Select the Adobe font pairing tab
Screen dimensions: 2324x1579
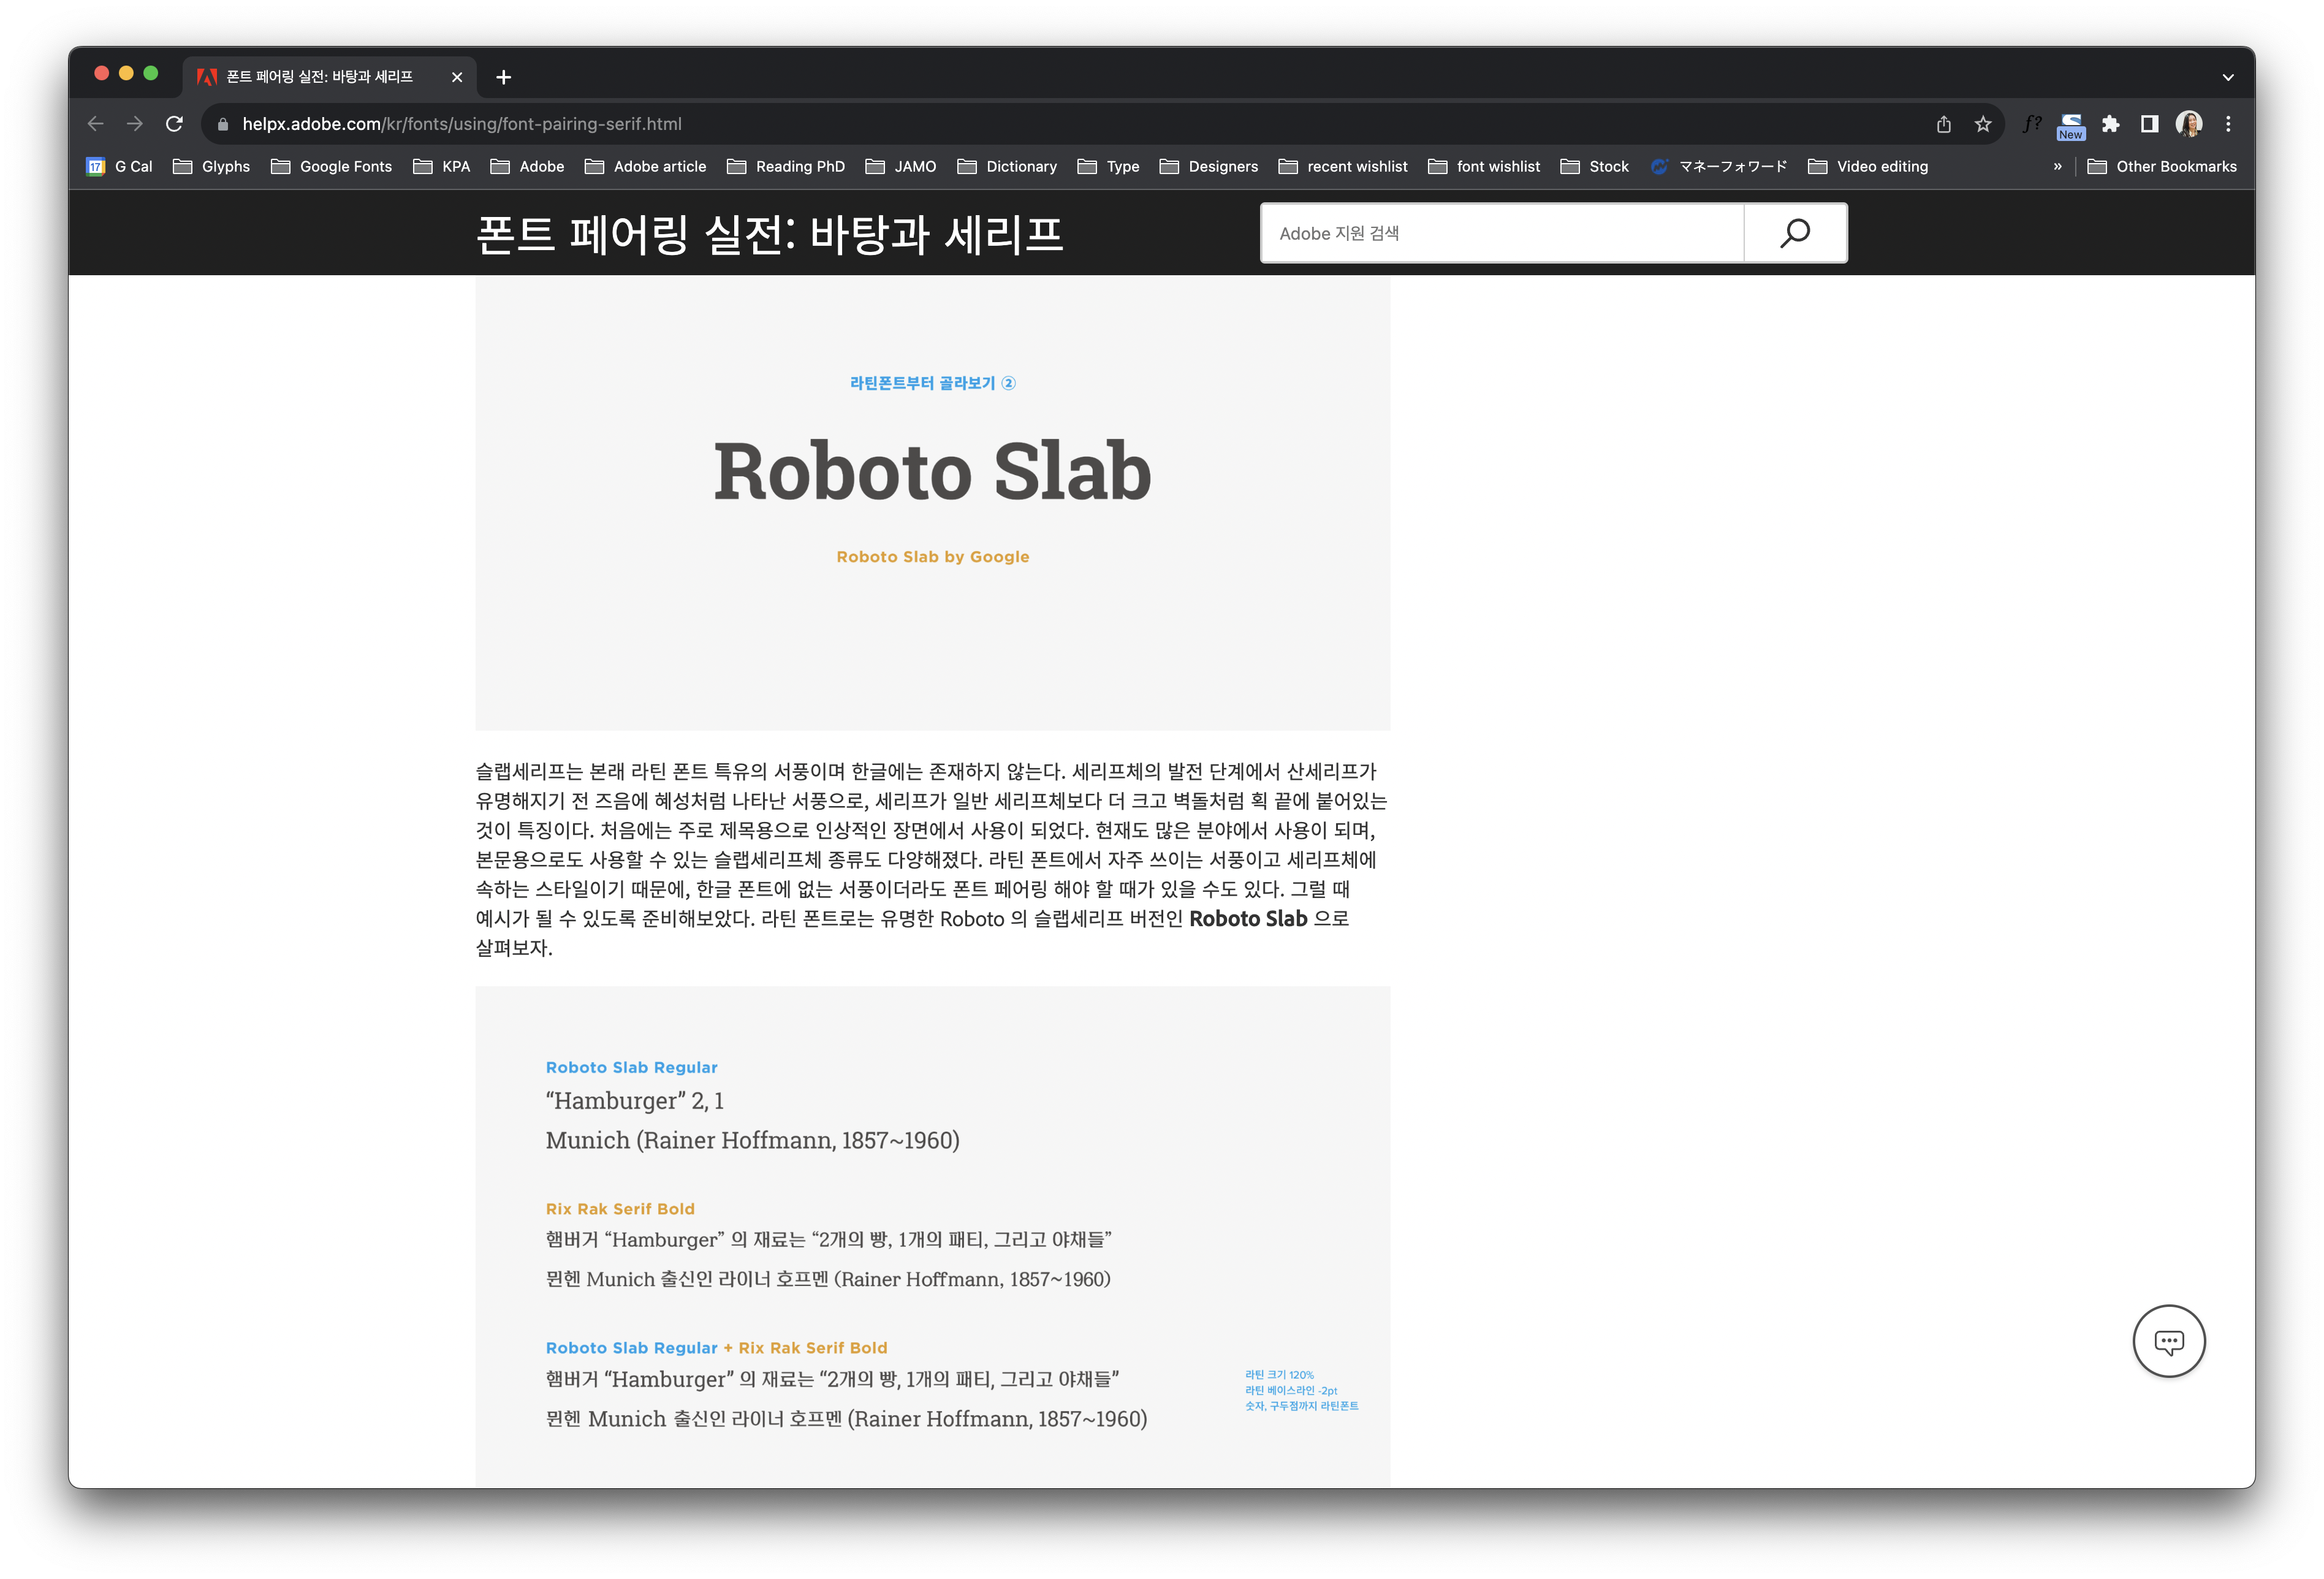(x=320, y=77)
